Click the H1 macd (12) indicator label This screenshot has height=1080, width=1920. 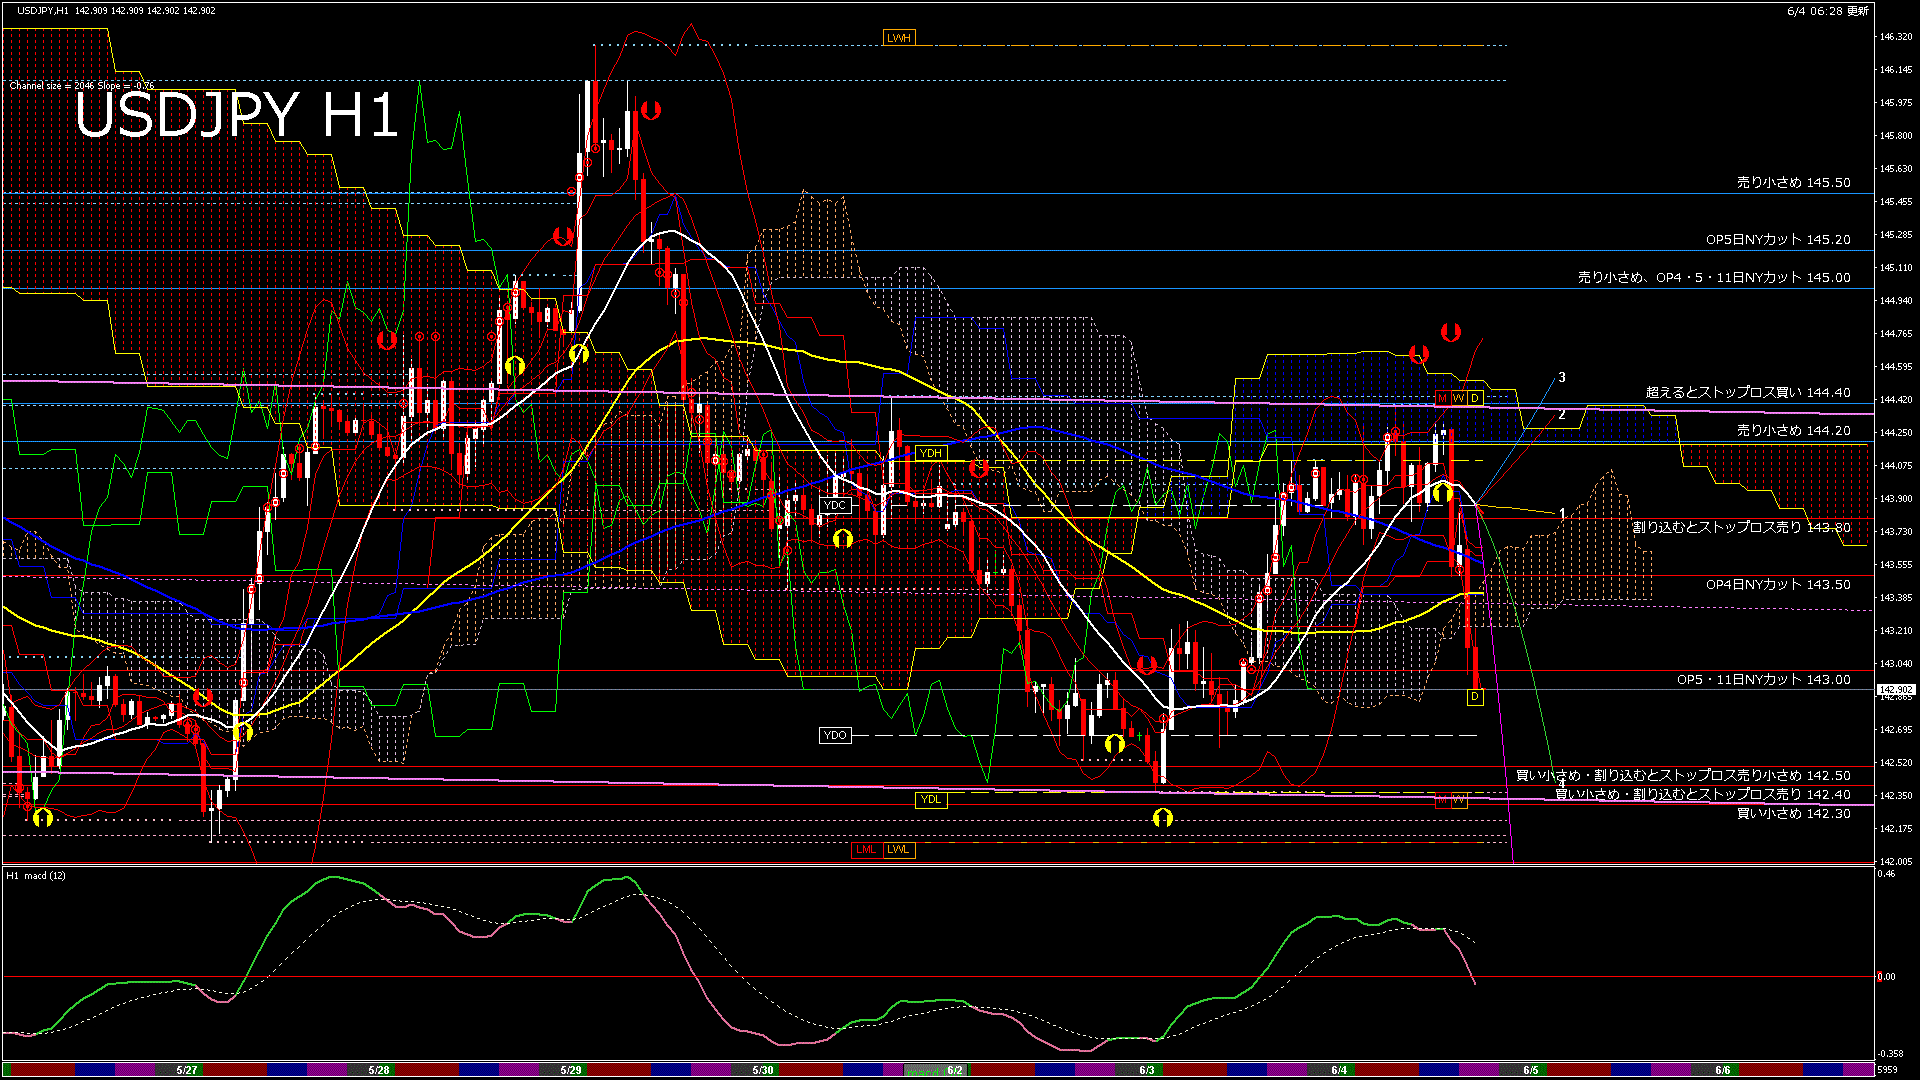tap(36, 876)
